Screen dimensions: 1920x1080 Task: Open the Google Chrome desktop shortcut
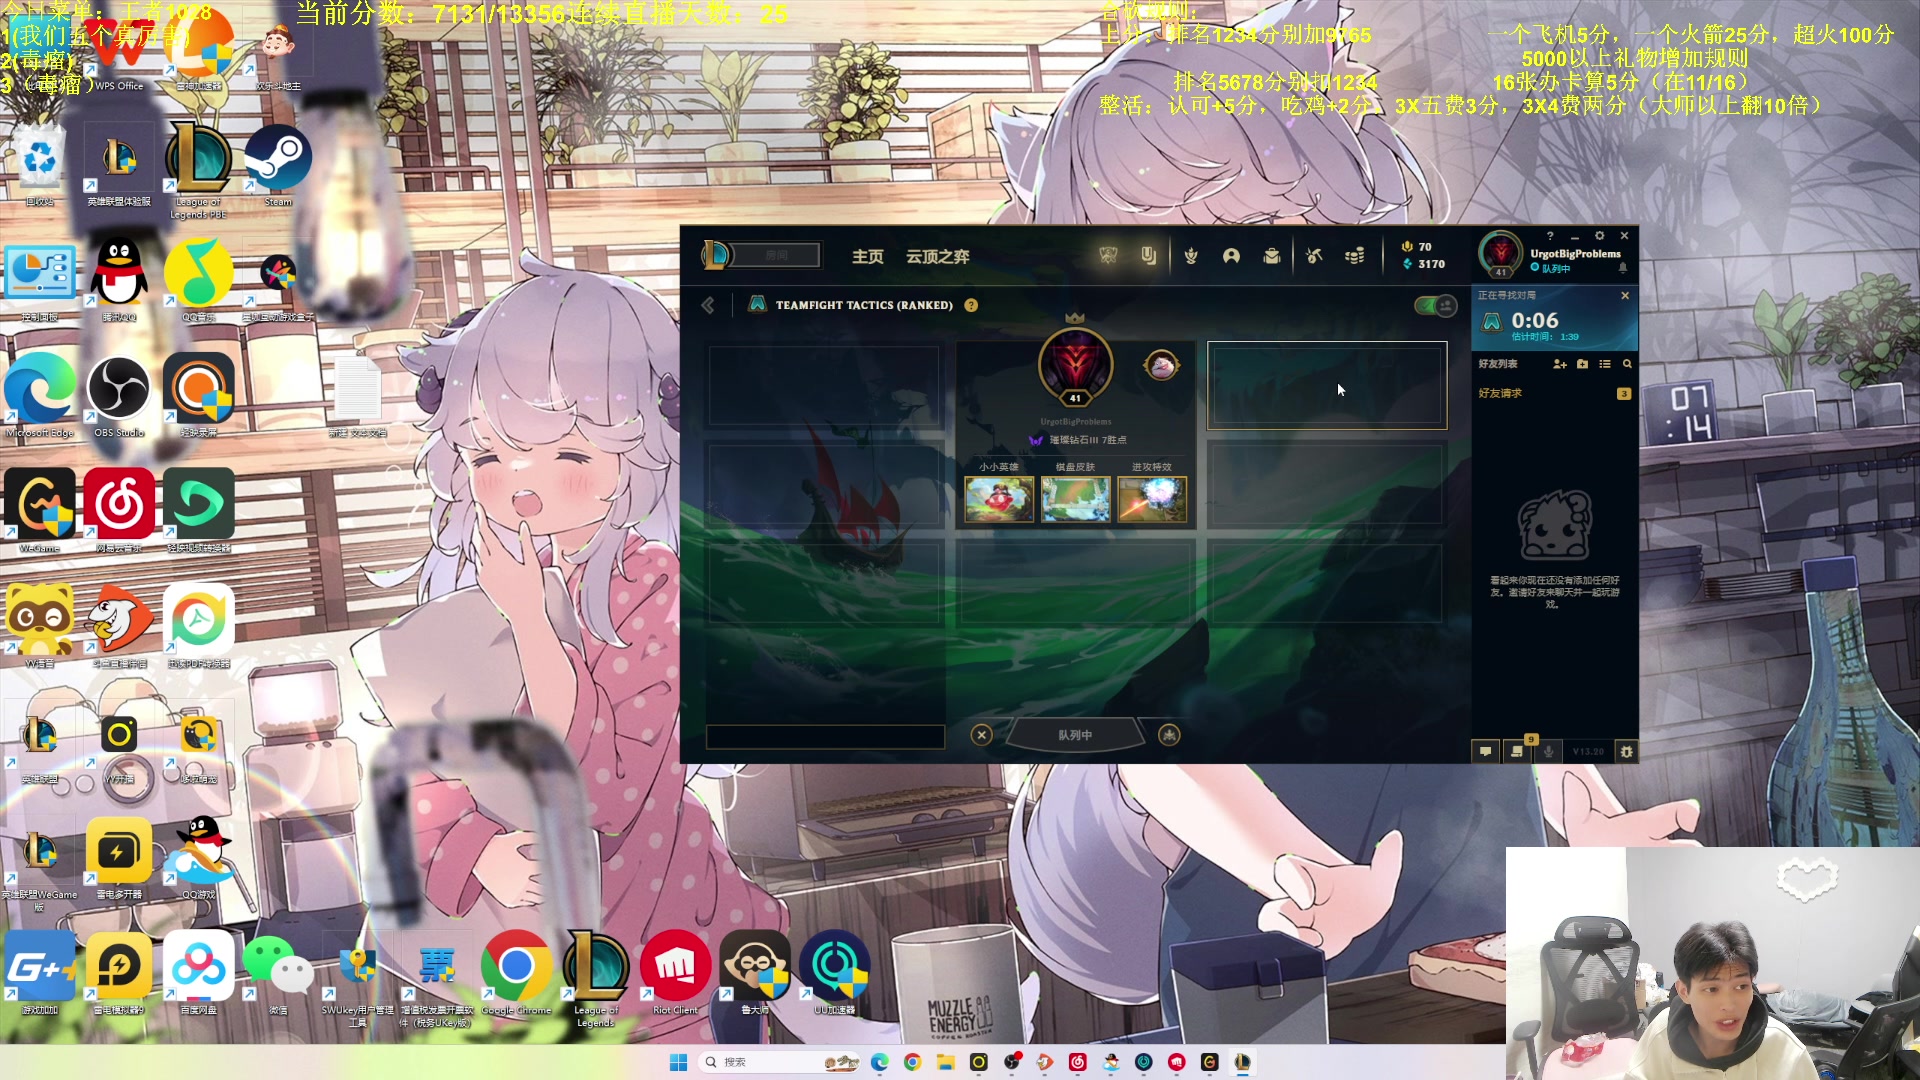[516, 974]
